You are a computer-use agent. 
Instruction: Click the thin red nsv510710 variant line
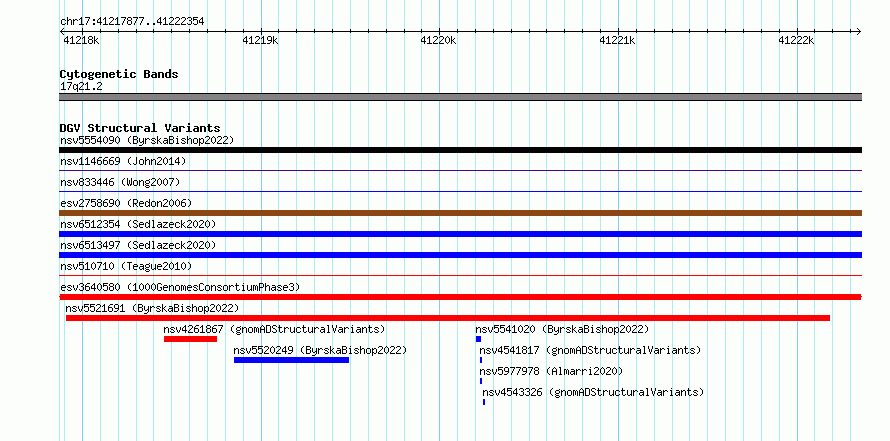pos(460,275)
